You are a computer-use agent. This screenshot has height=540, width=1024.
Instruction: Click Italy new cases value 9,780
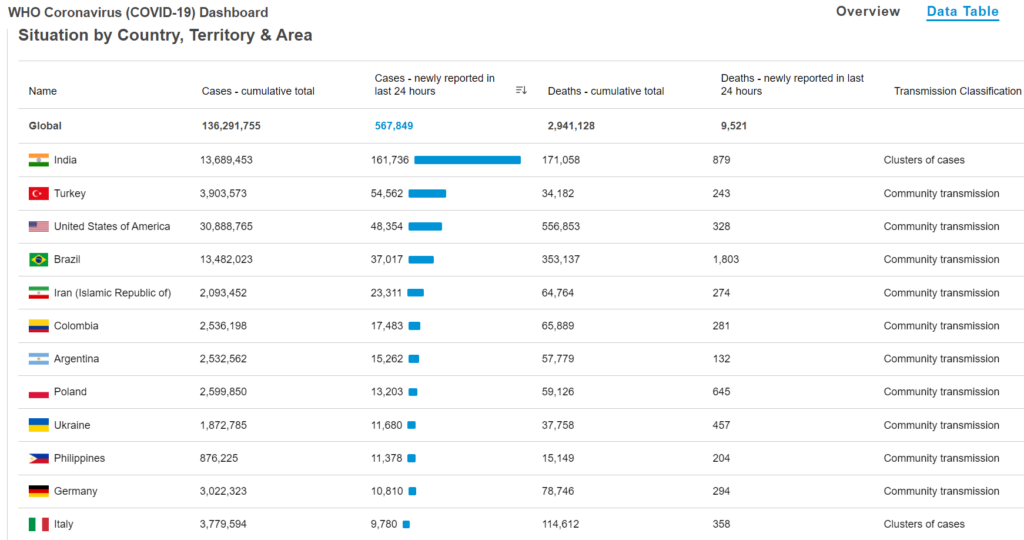coord(384,524)
